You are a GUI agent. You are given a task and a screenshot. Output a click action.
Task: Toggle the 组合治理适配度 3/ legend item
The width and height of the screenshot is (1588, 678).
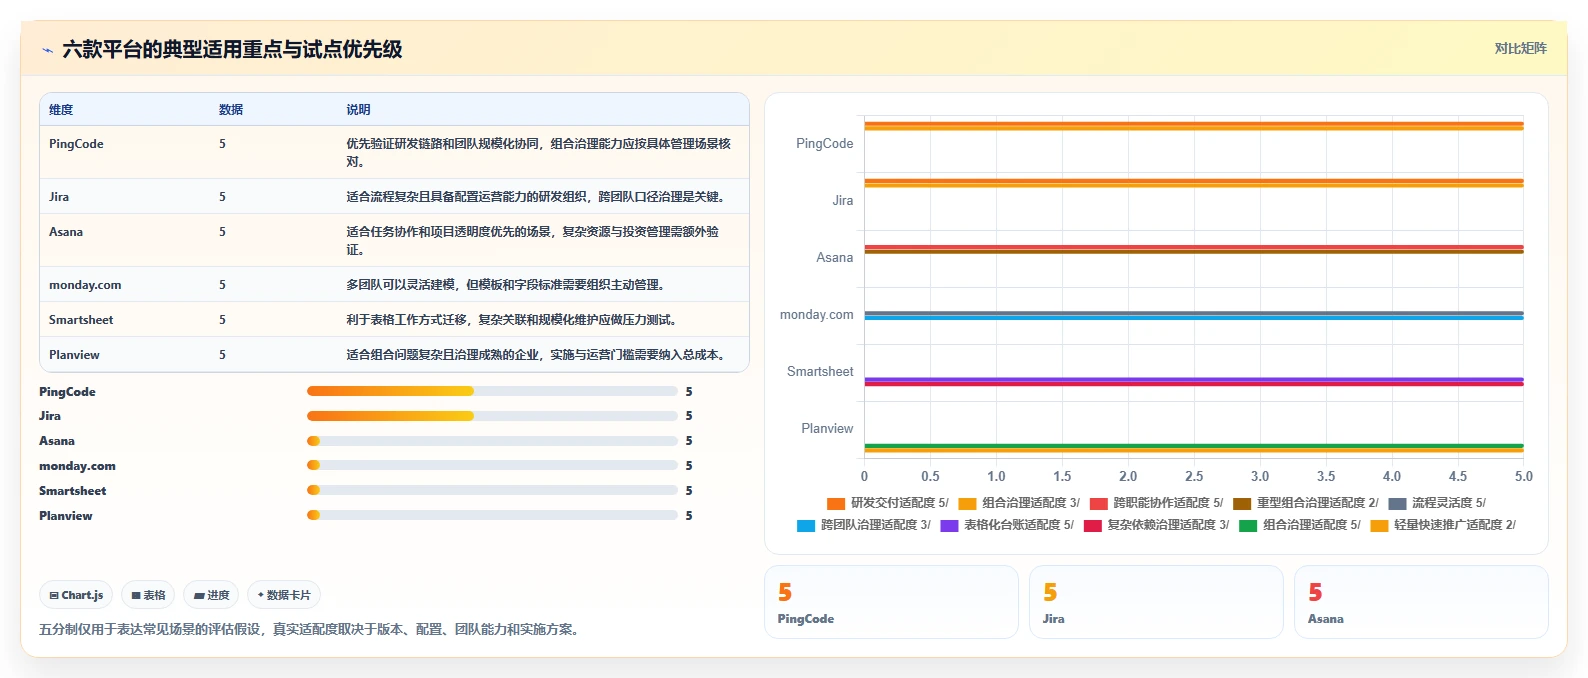coord(1018,503)
